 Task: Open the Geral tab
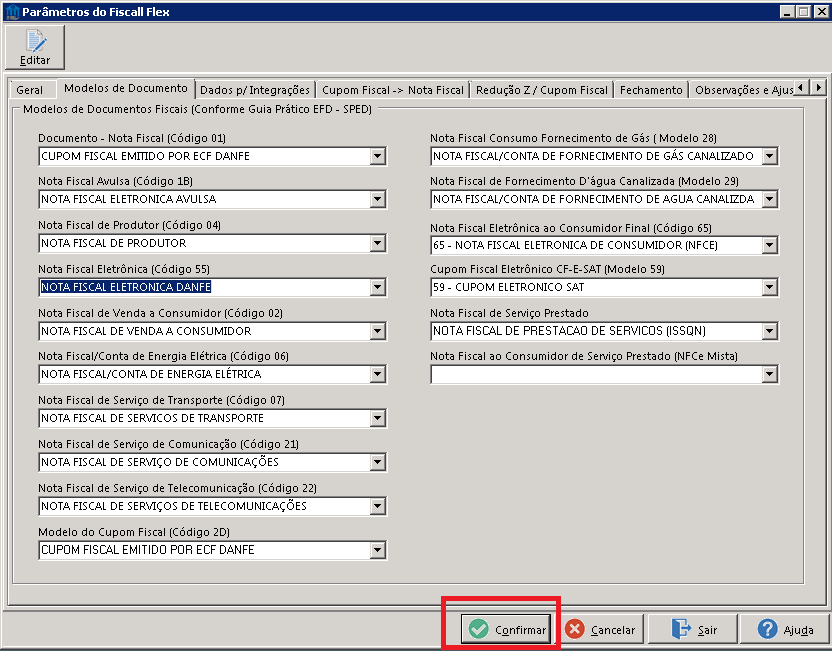pyautogui.click(x=30, y=90)
